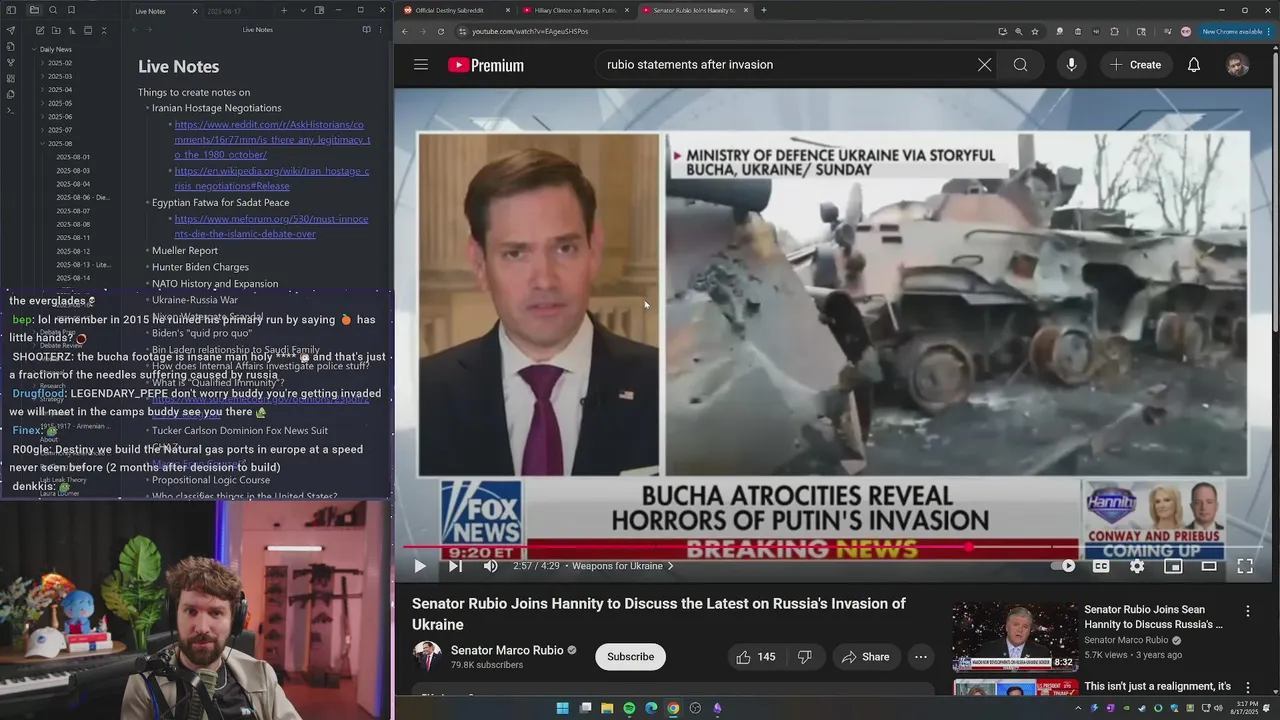Seek on the video progress bar
The width and height of the screenshot is (1280, 720).
(833, 547)
